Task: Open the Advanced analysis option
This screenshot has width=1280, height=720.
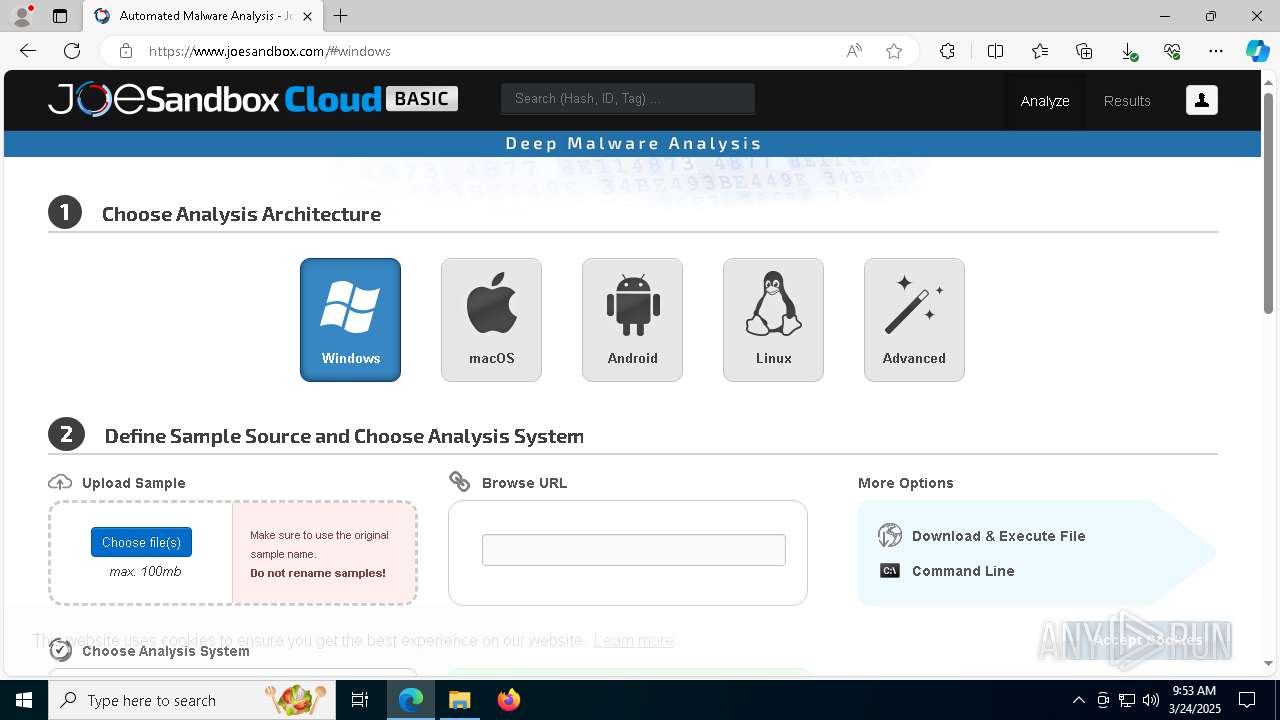Action: point(914,320)
